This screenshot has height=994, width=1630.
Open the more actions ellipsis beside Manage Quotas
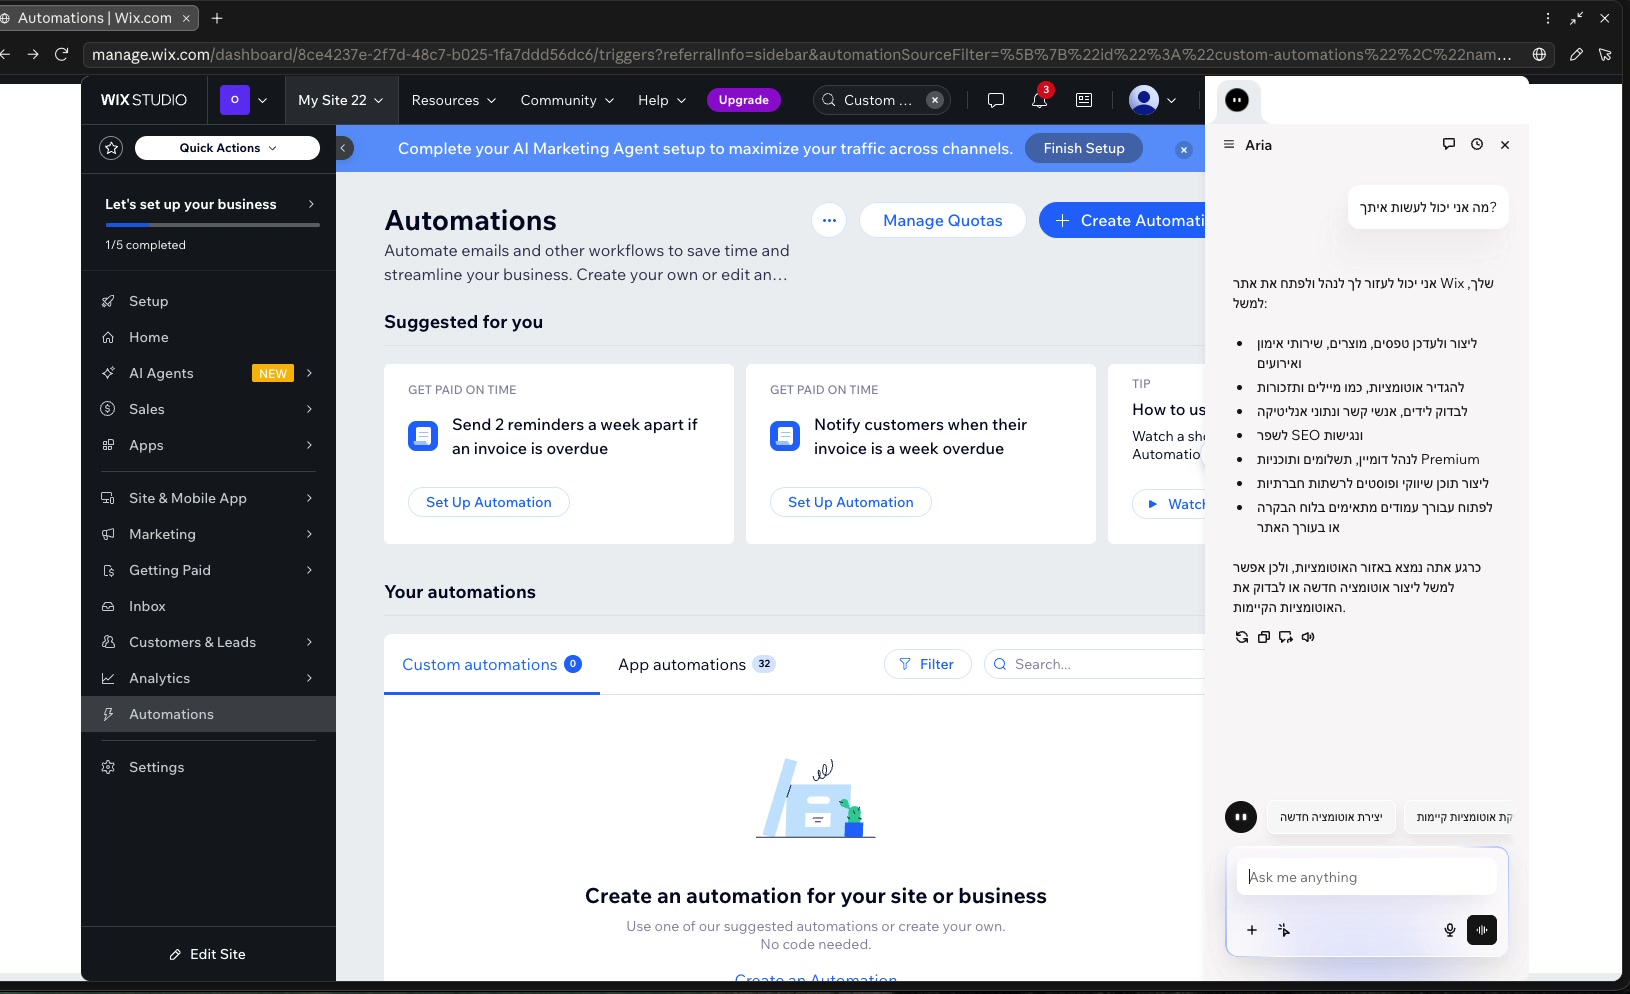pyautogui.click(x=829, y=220)
